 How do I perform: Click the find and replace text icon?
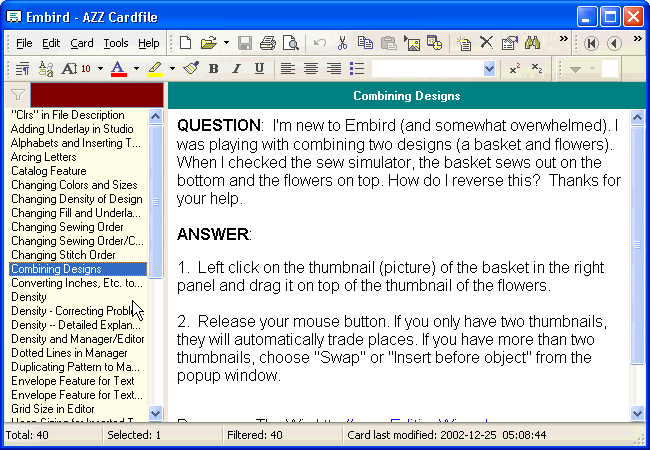pyautogui.click(x=46, y=69)
